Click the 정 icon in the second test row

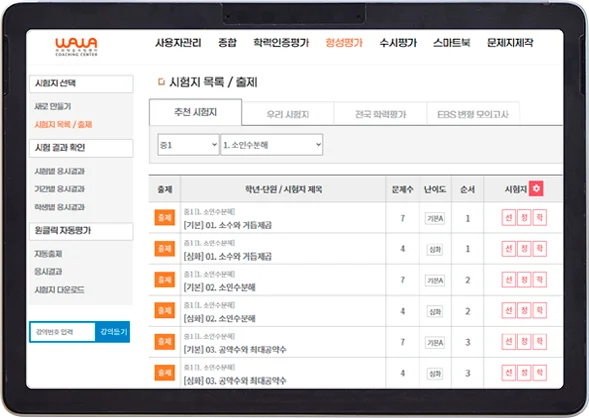(x=524, y=249)
